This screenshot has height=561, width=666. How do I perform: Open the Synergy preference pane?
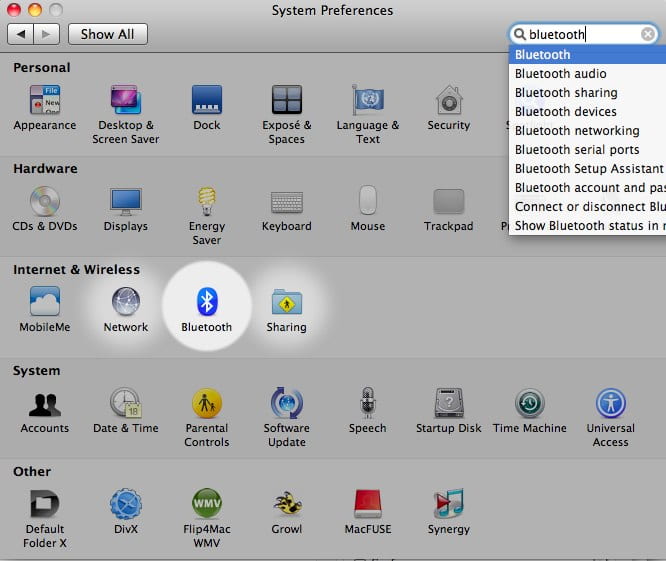click(449, 511)
